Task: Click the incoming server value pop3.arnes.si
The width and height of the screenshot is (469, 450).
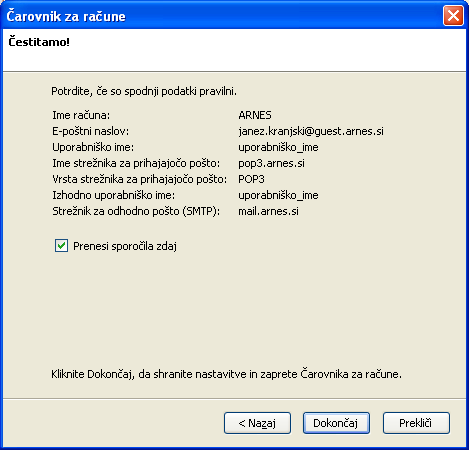Action: (x=271, y=163)
